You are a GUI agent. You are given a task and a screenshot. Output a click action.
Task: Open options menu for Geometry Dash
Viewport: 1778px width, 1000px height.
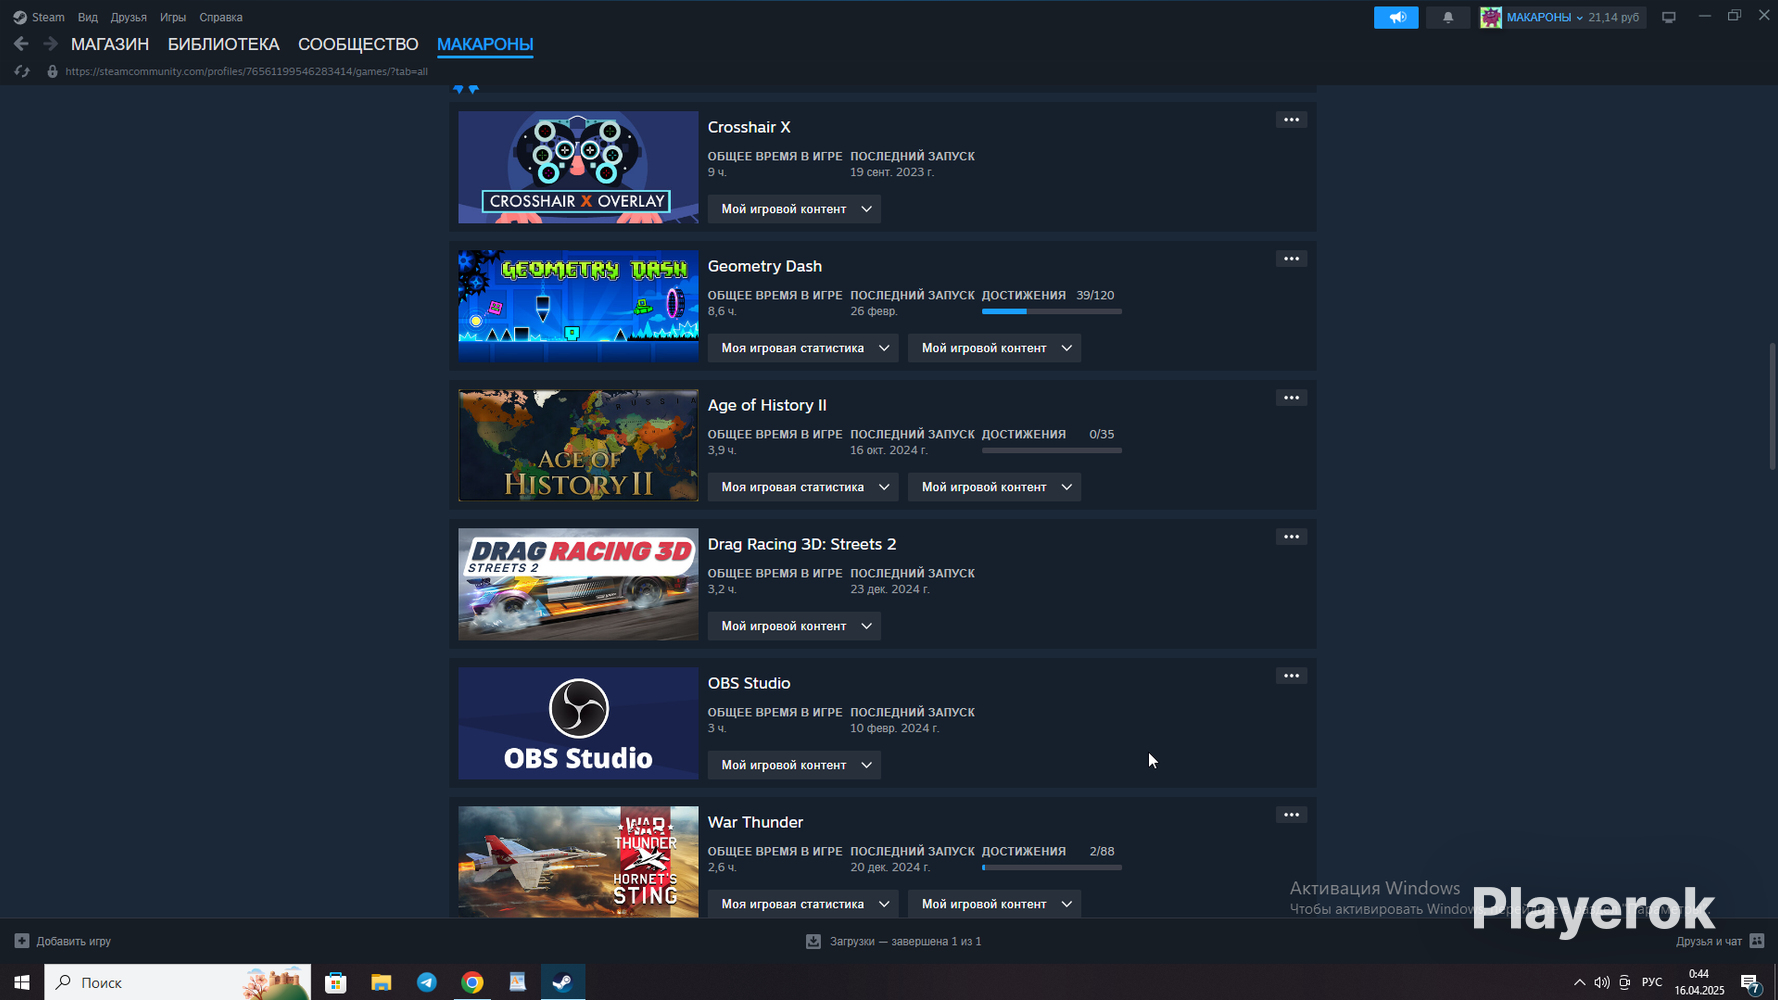point(1291,259)
